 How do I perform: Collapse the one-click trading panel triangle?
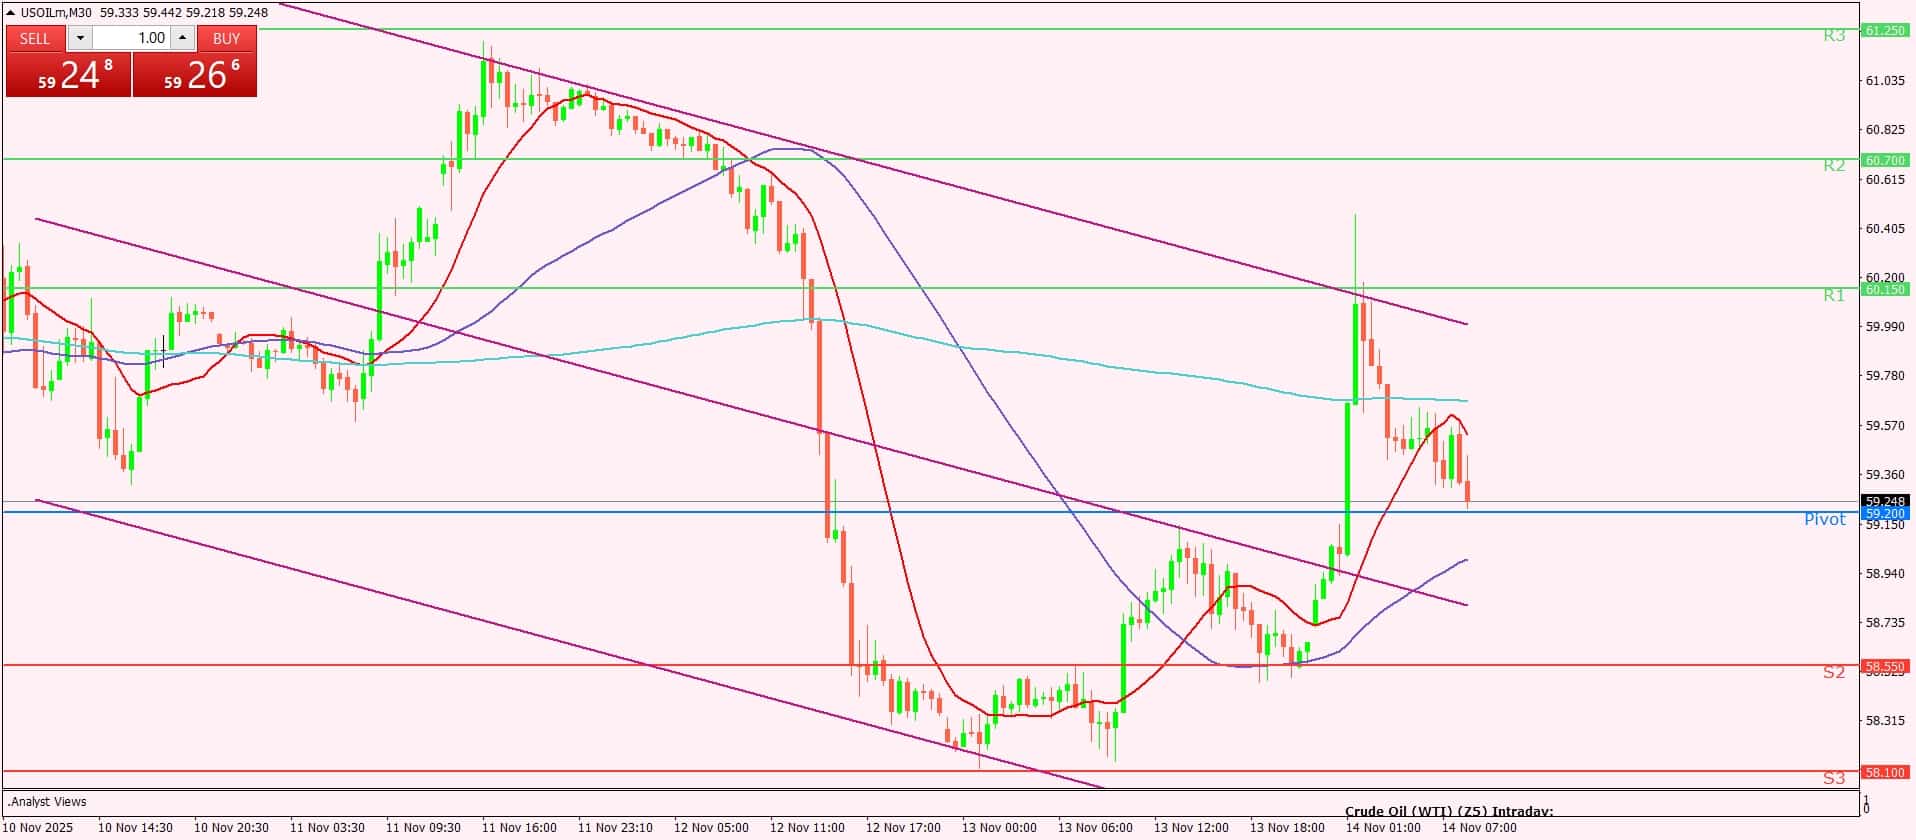coord(11,13)
